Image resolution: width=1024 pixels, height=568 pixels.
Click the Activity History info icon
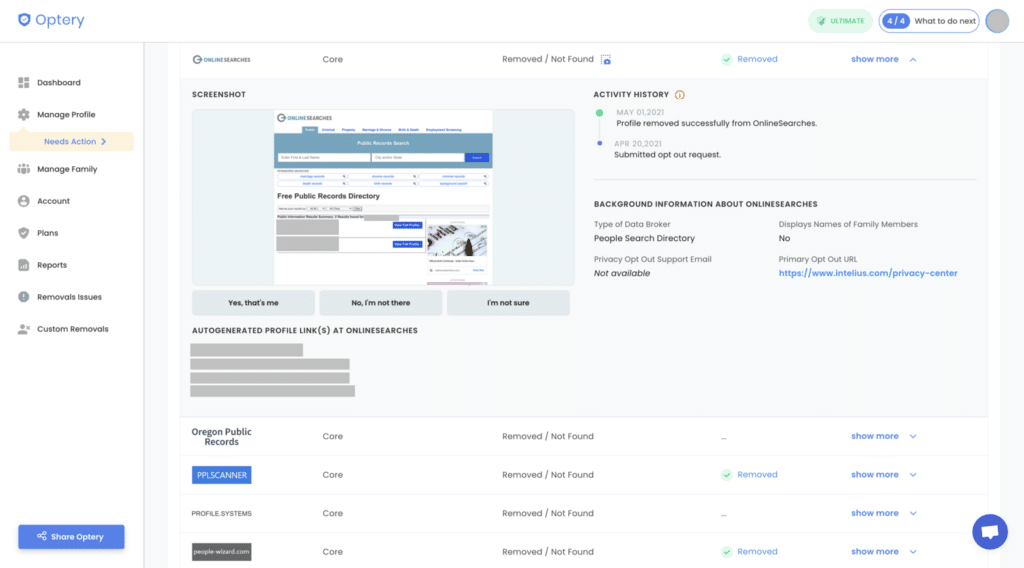[x=680, y=95]
